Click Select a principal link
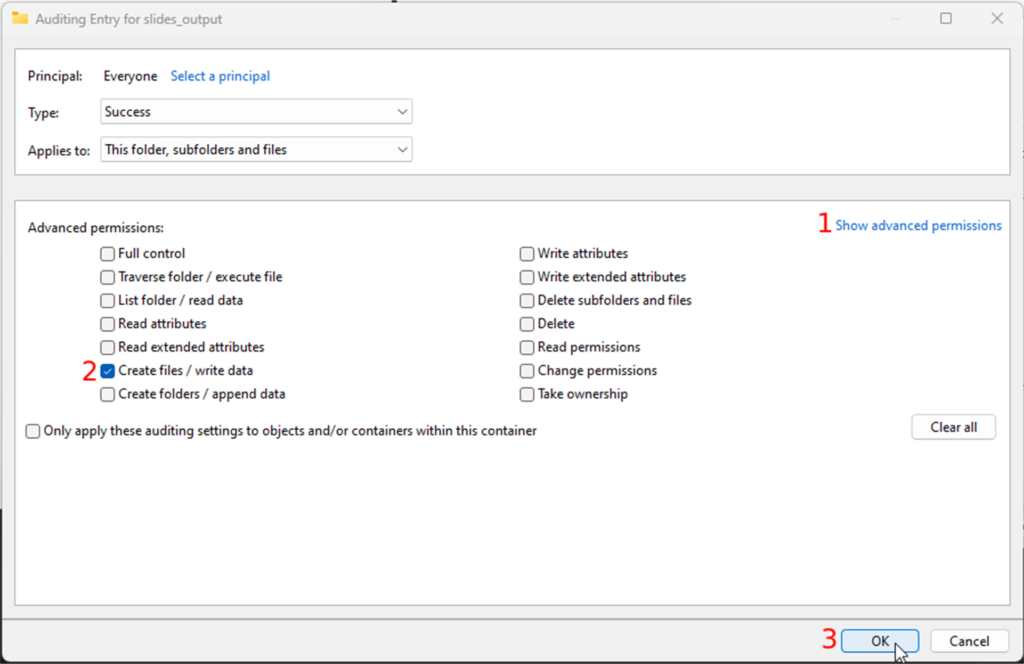Viewport: 1024px width, 664px height. pyautogui.click(x=220, y=76)
